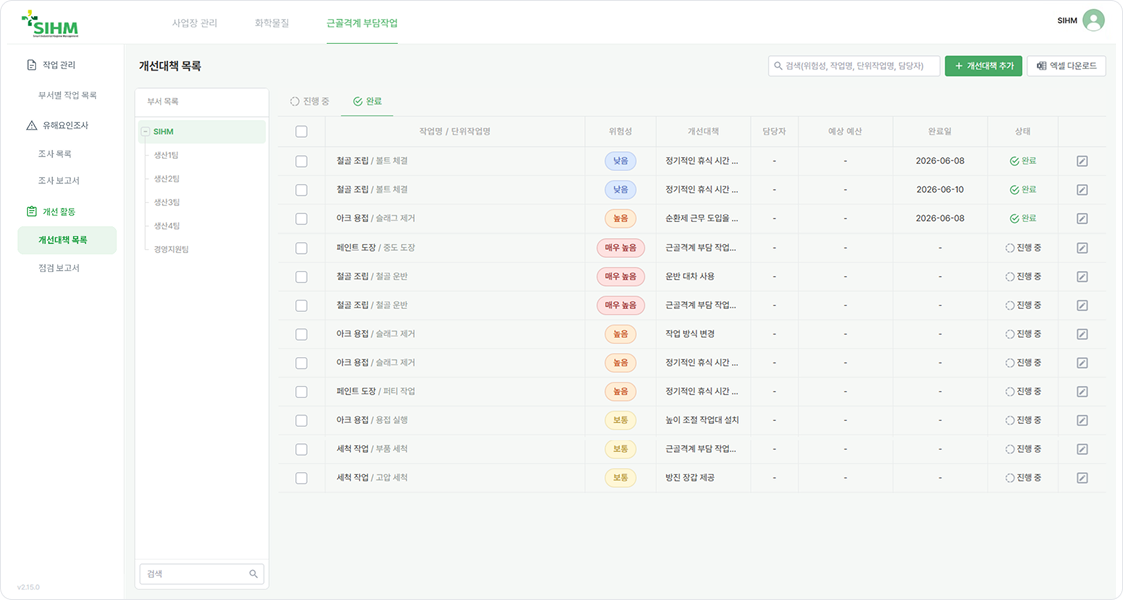Open edit icon for the 2026-06-10 row
1123x600 pixels.
click(x=1082, y=190)
